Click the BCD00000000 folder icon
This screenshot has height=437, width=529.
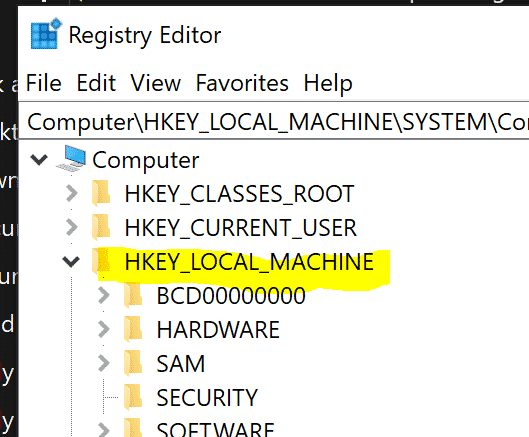pos(133,295)
